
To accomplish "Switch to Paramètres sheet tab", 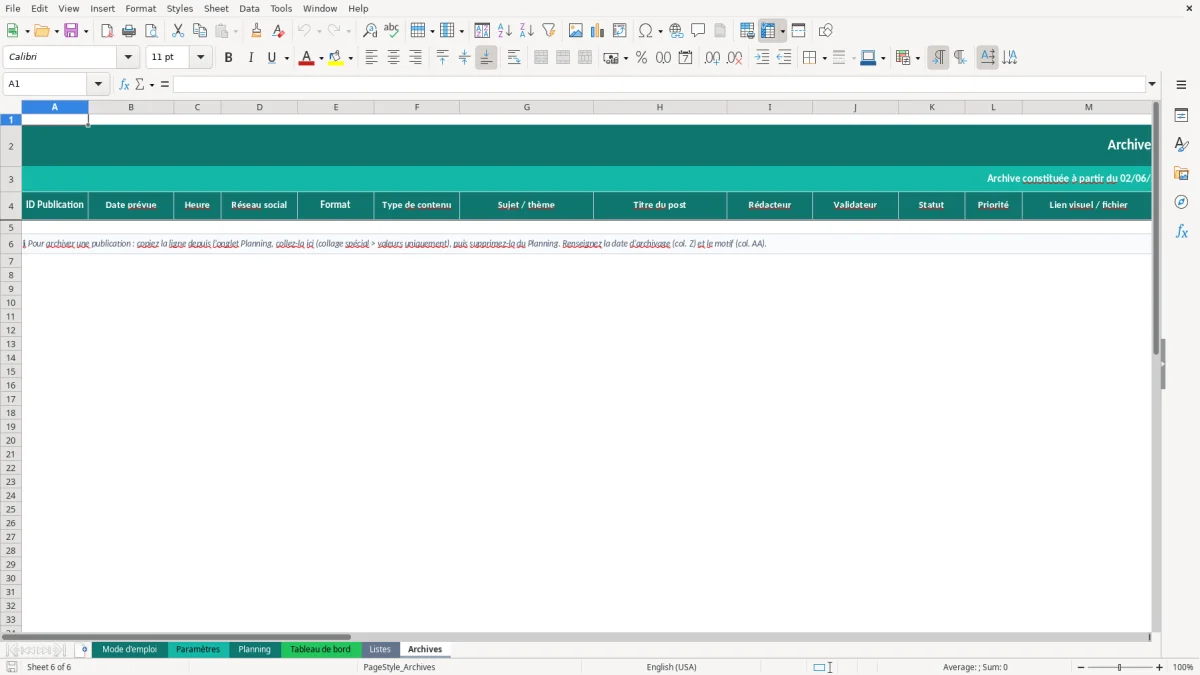I will click(198, 650).
